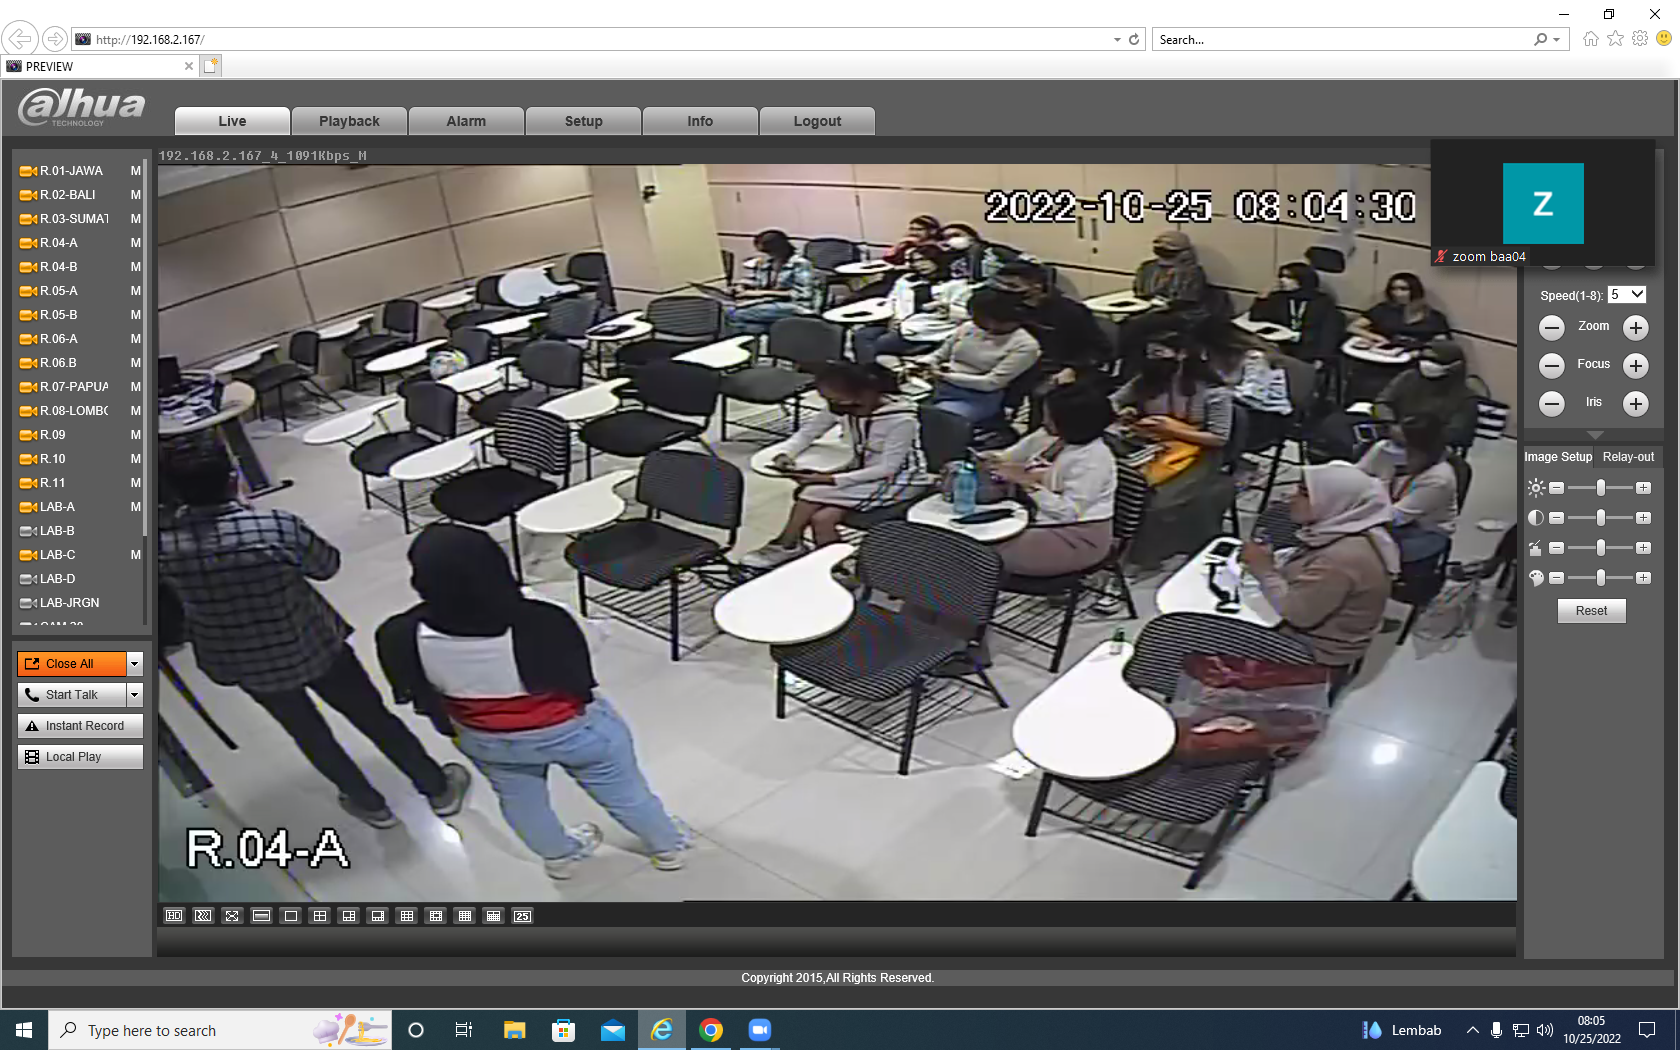
Task: Zoom out with the Zoom minus button
Action: click(1551, 327)
